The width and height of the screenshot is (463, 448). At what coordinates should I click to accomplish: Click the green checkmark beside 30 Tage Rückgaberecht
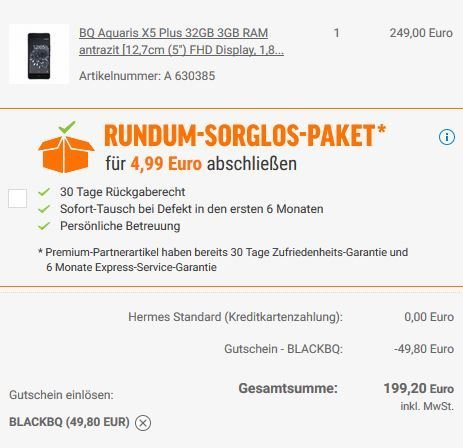tap(44, 192)
